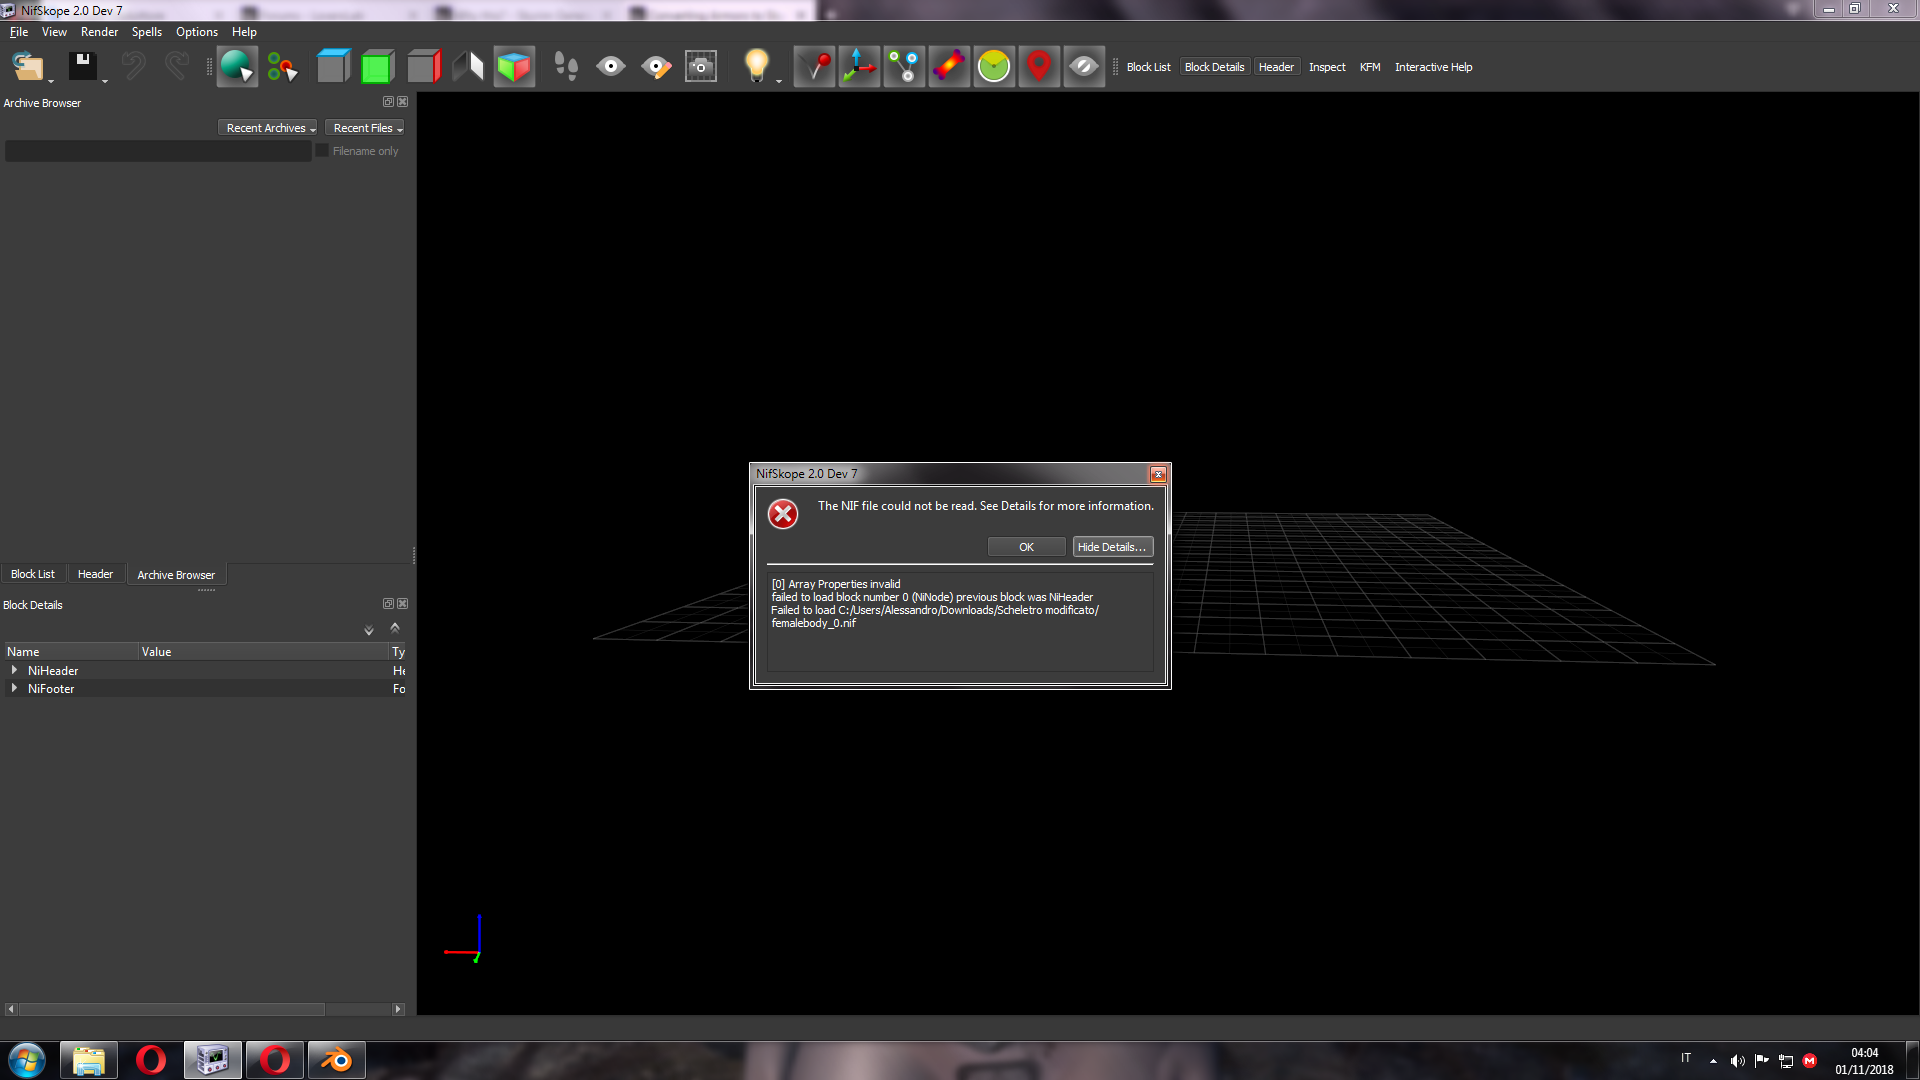Activate the vertex selection tool with dots

282,67
